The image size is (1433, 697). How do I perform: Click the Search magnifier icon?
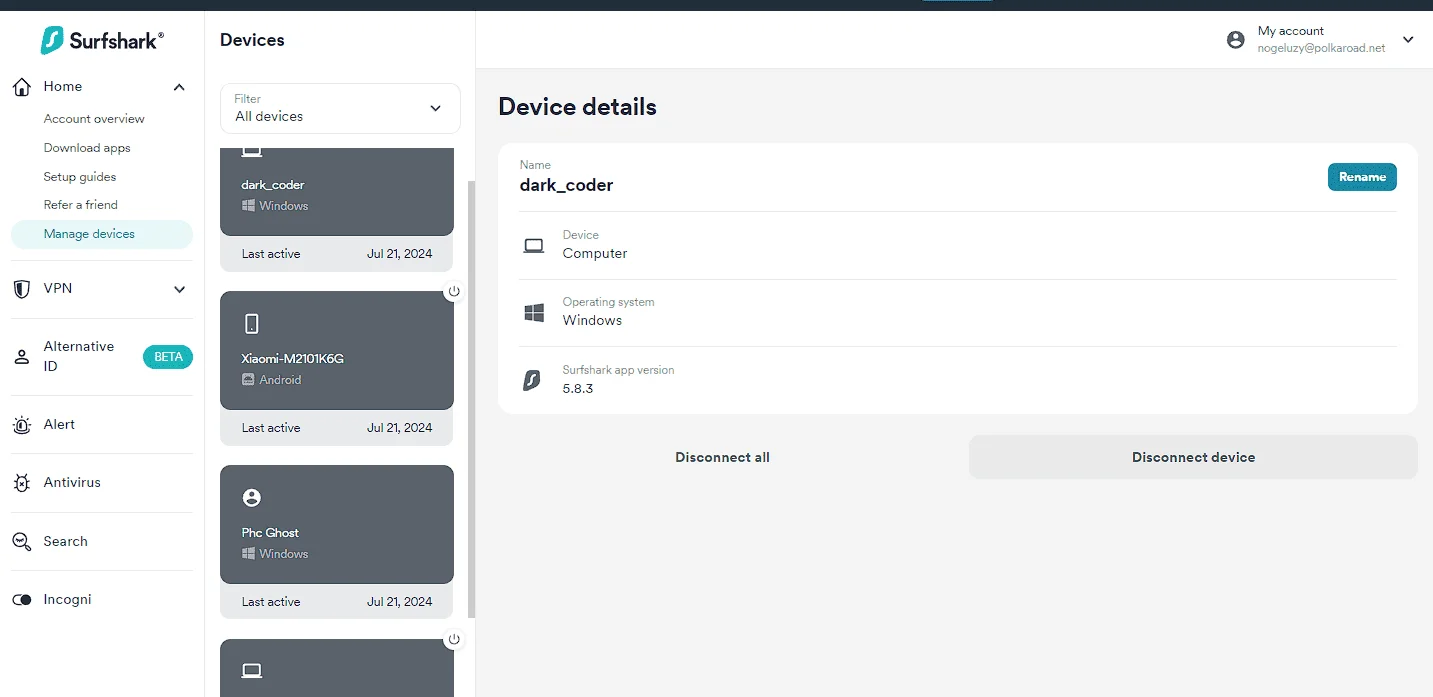(x=21, y=541)
